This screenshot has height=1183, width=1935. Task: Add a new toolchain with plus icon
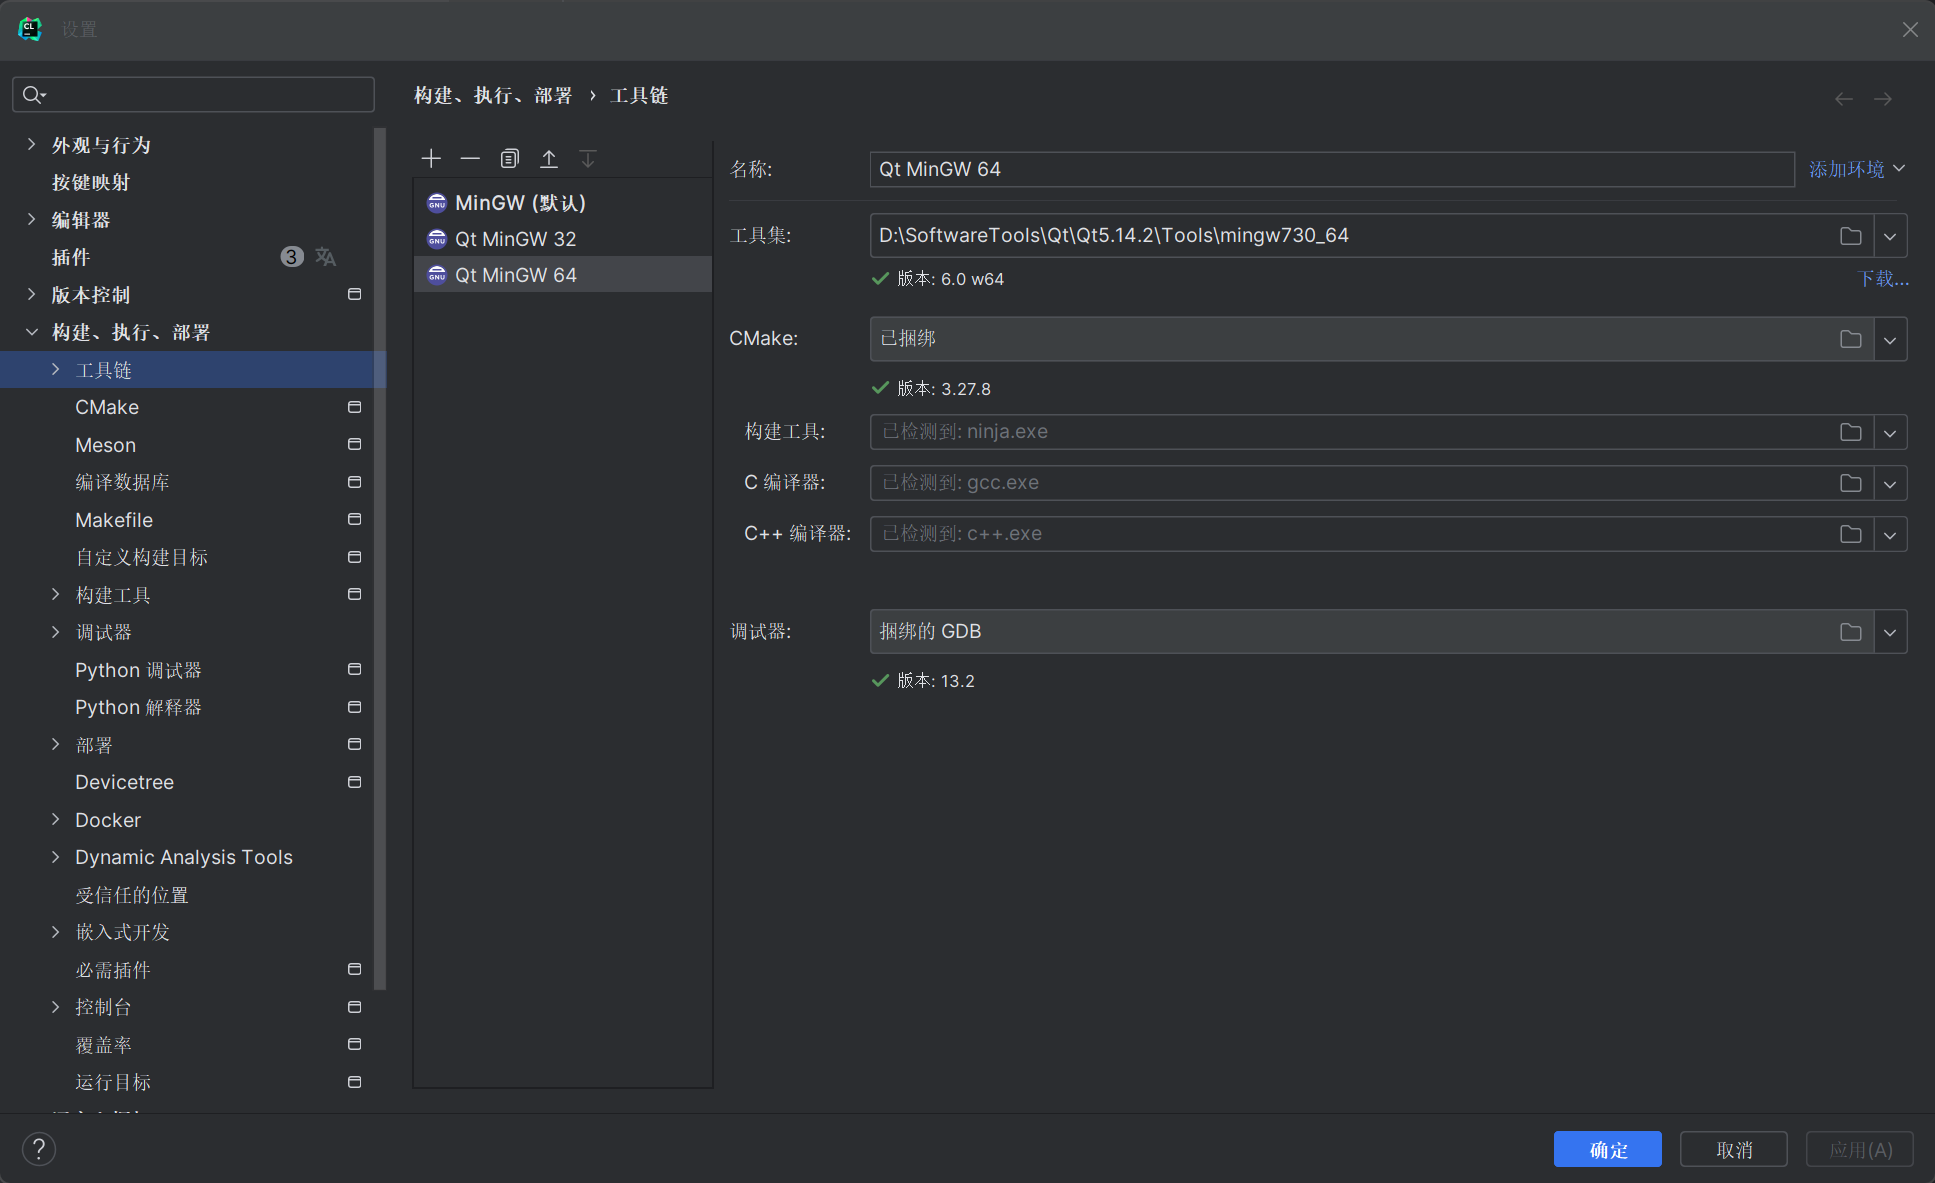(x=431, y=158)
